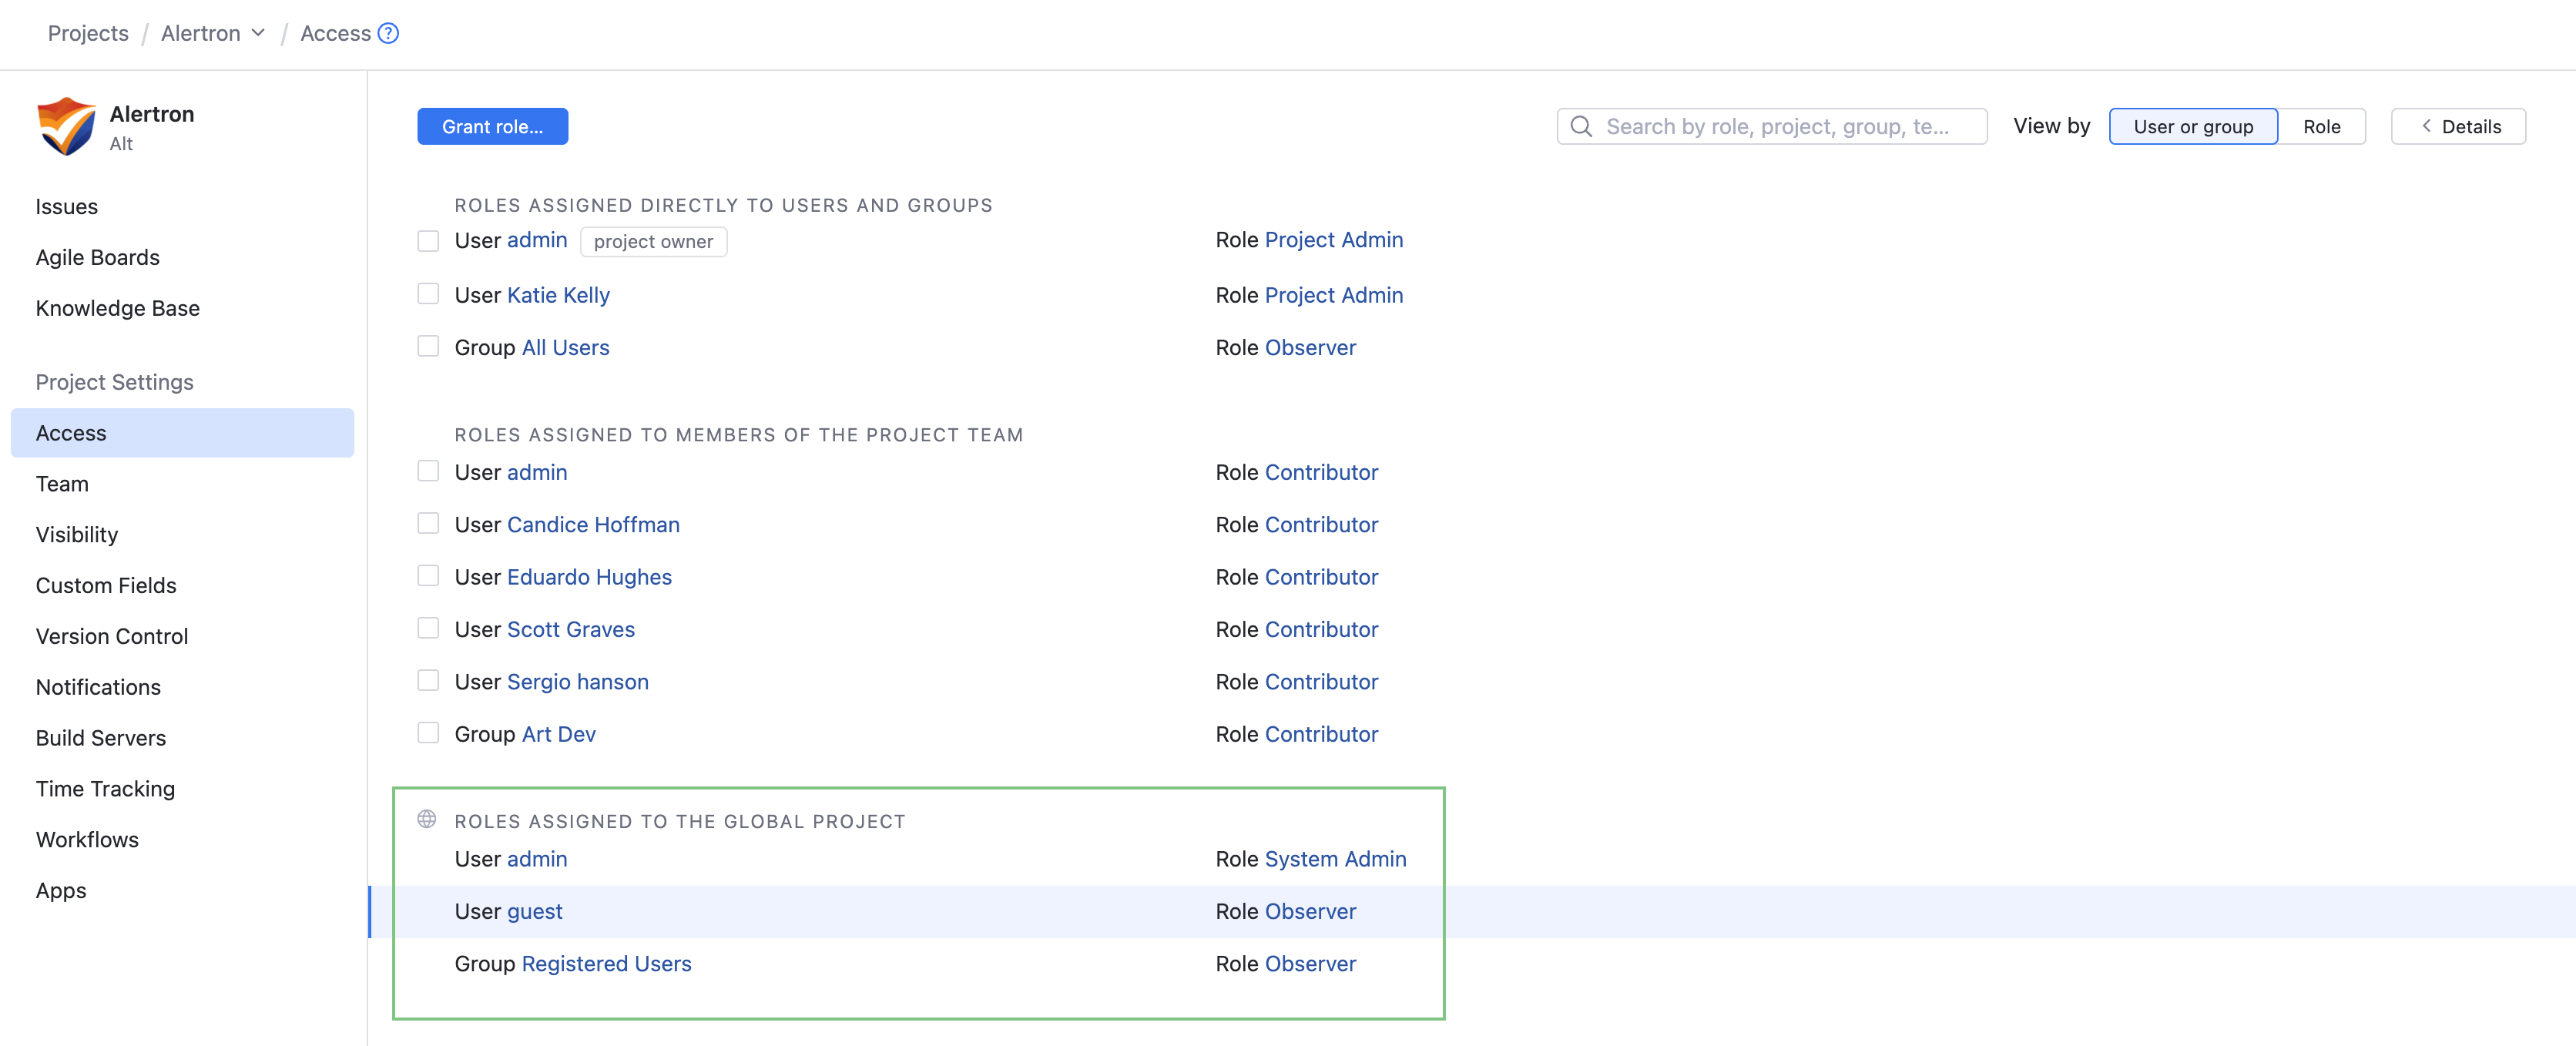Click the Observer role link for Registered Users
The width and height of the screenshot is (2576, 1046).
point(1310,963)
